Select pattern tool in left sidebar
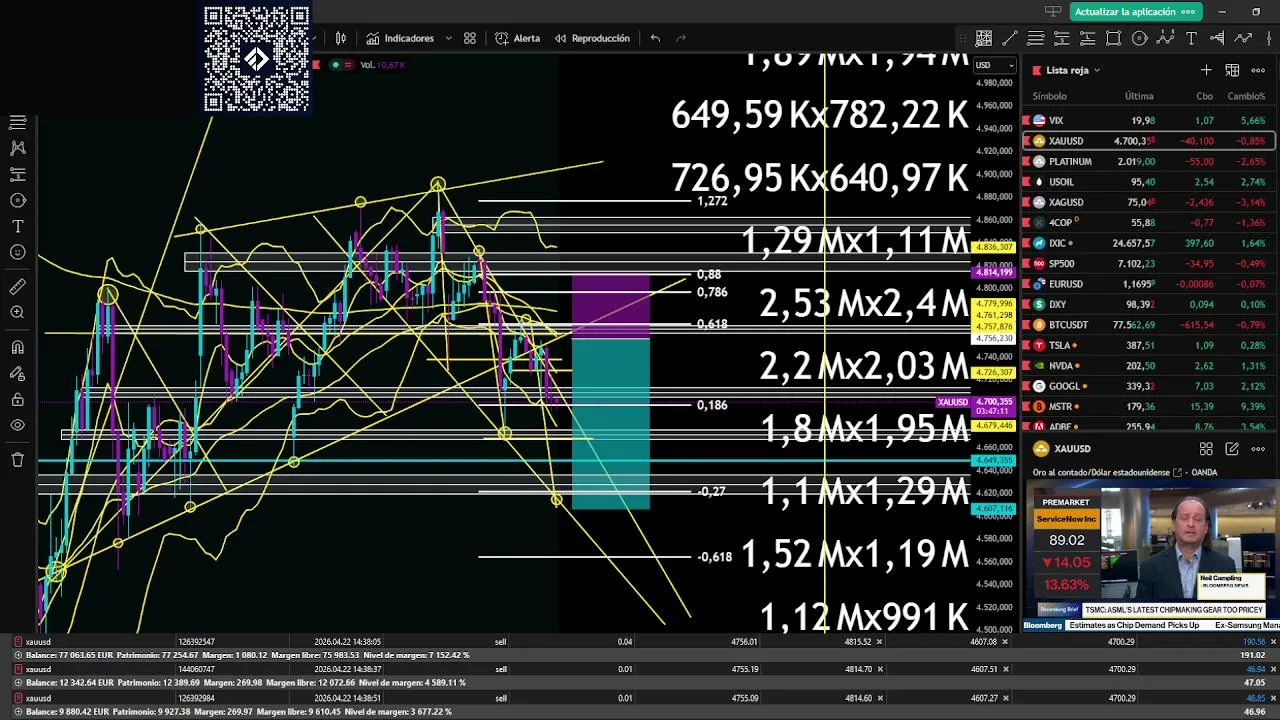Viewport: 1280px width, 720px height. [x=17, y=148]
